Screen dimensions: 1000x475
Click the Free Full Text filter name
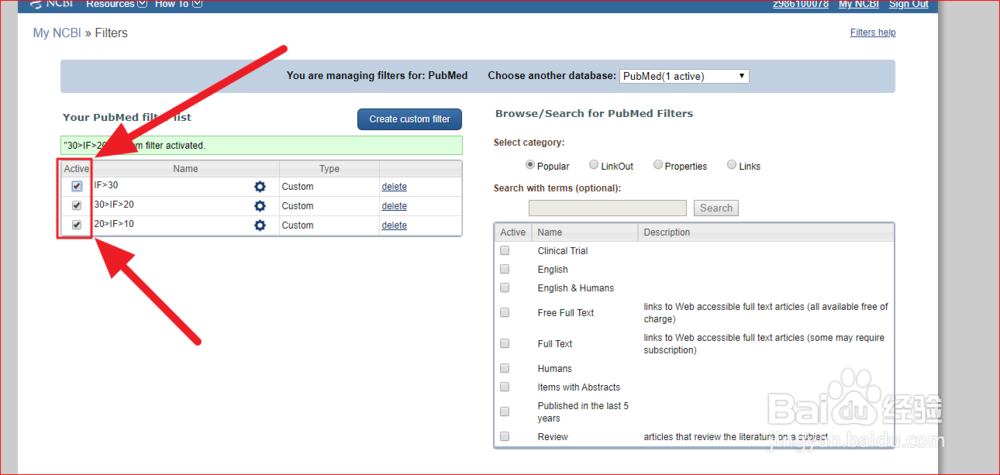(566, 312)
